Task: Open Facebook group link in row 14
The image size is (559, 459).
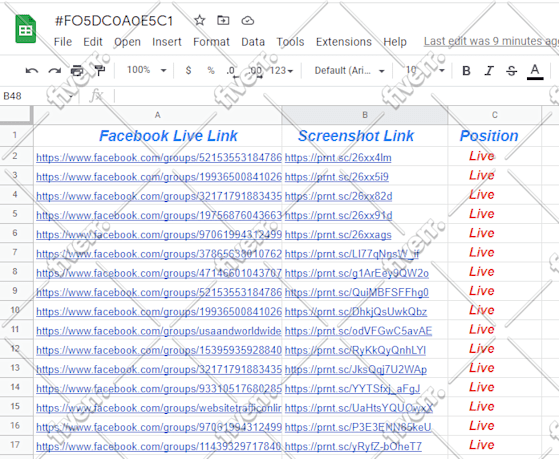Action: (159, 389)
